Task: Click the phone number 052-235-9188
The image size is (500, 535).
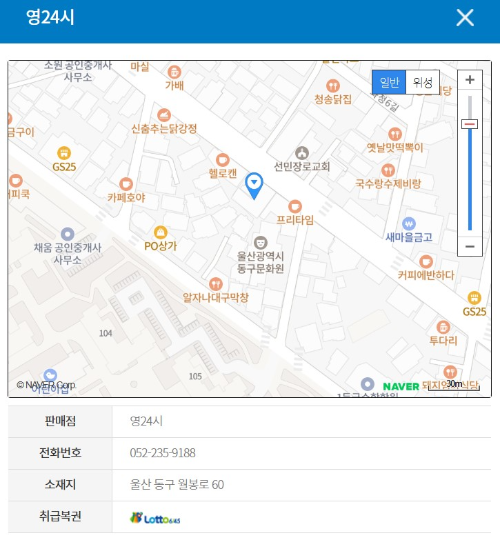Action: [162, 453]
